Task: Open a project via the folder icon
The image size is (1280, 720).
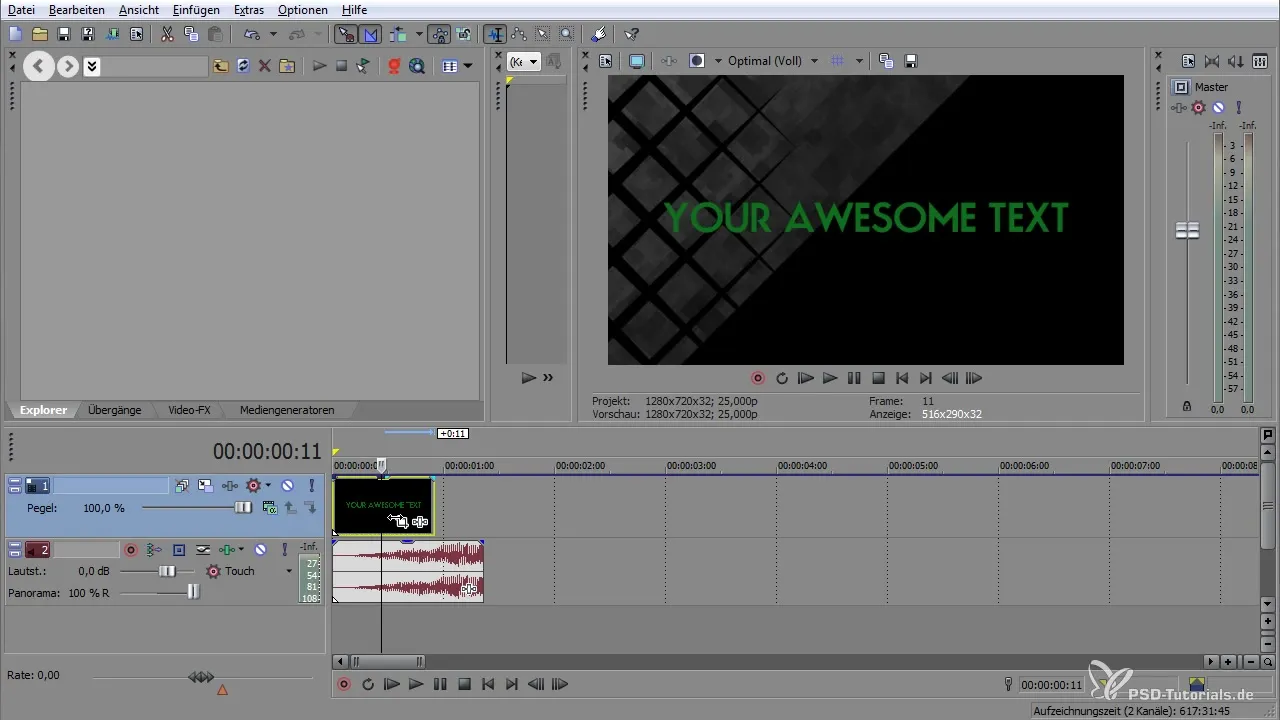Action: [40, 34]
